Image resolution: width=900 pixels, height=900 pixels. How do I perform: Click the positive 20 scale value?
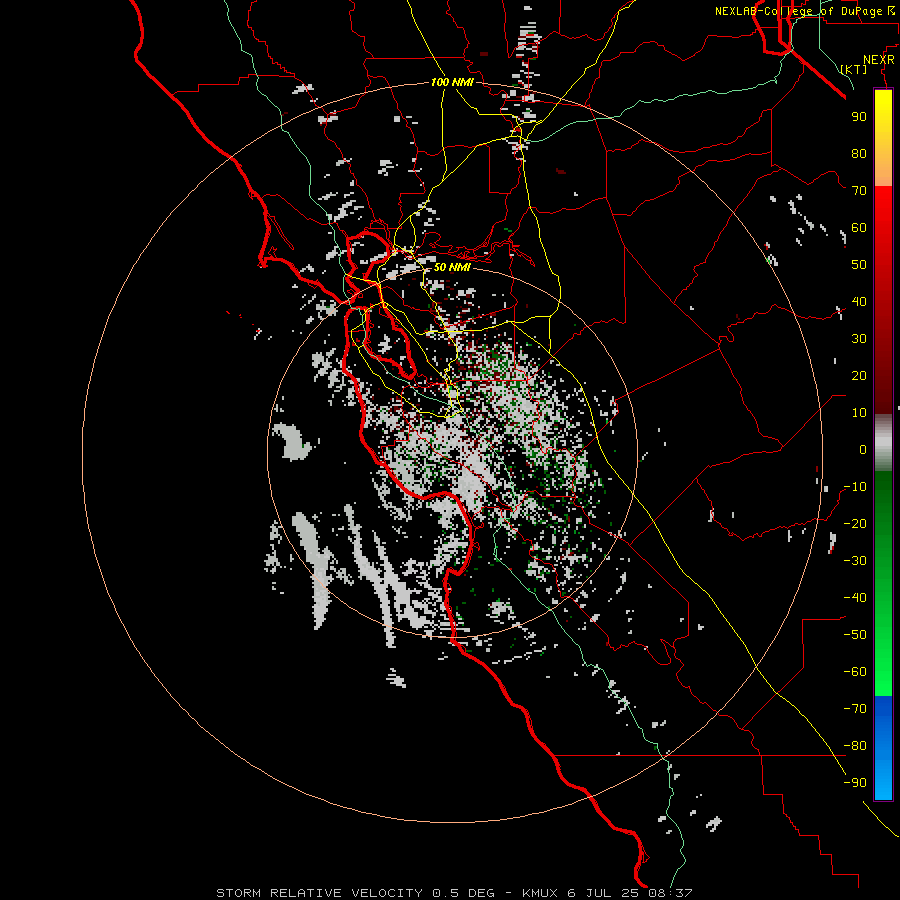pyautogui.click(x=859, y=376)
